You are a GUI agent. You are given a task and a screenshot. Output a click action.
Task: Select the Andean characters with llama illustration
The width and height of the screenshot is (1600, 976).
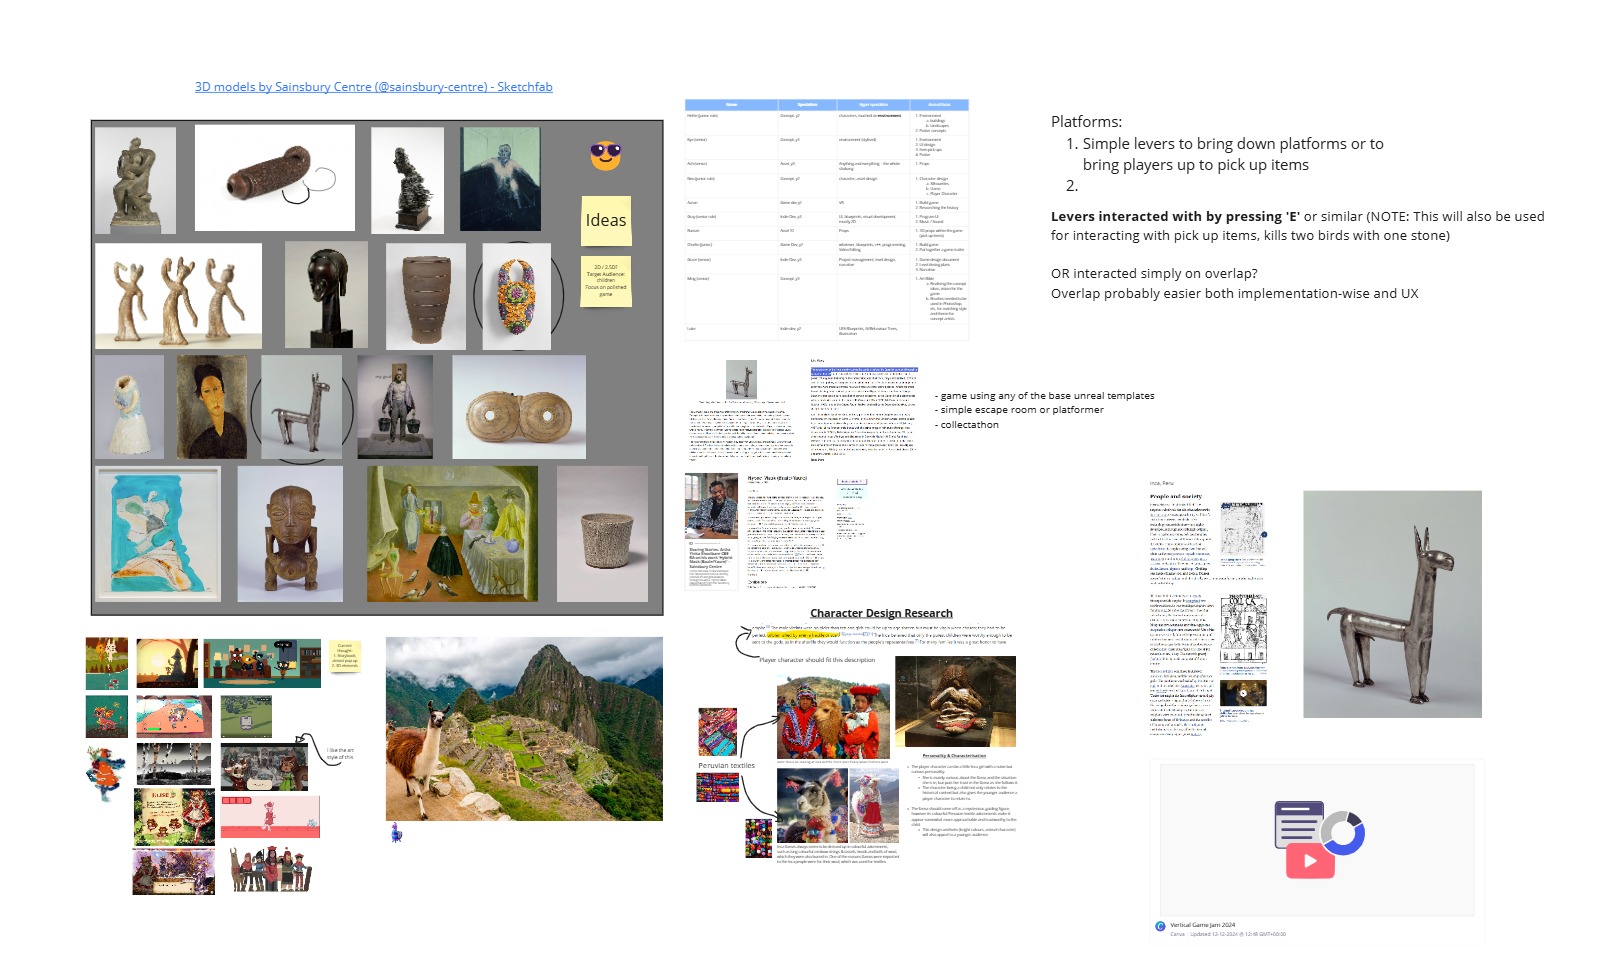point(271,869)
